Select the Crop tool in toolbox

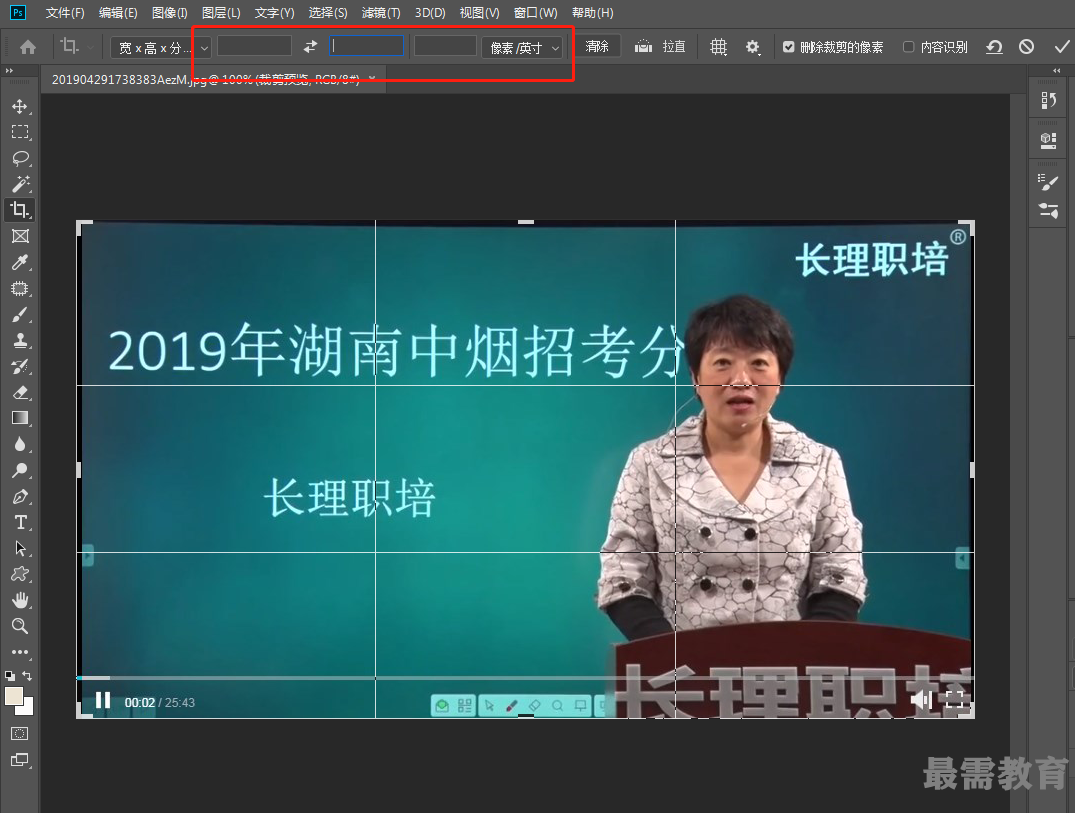[20, 210]
